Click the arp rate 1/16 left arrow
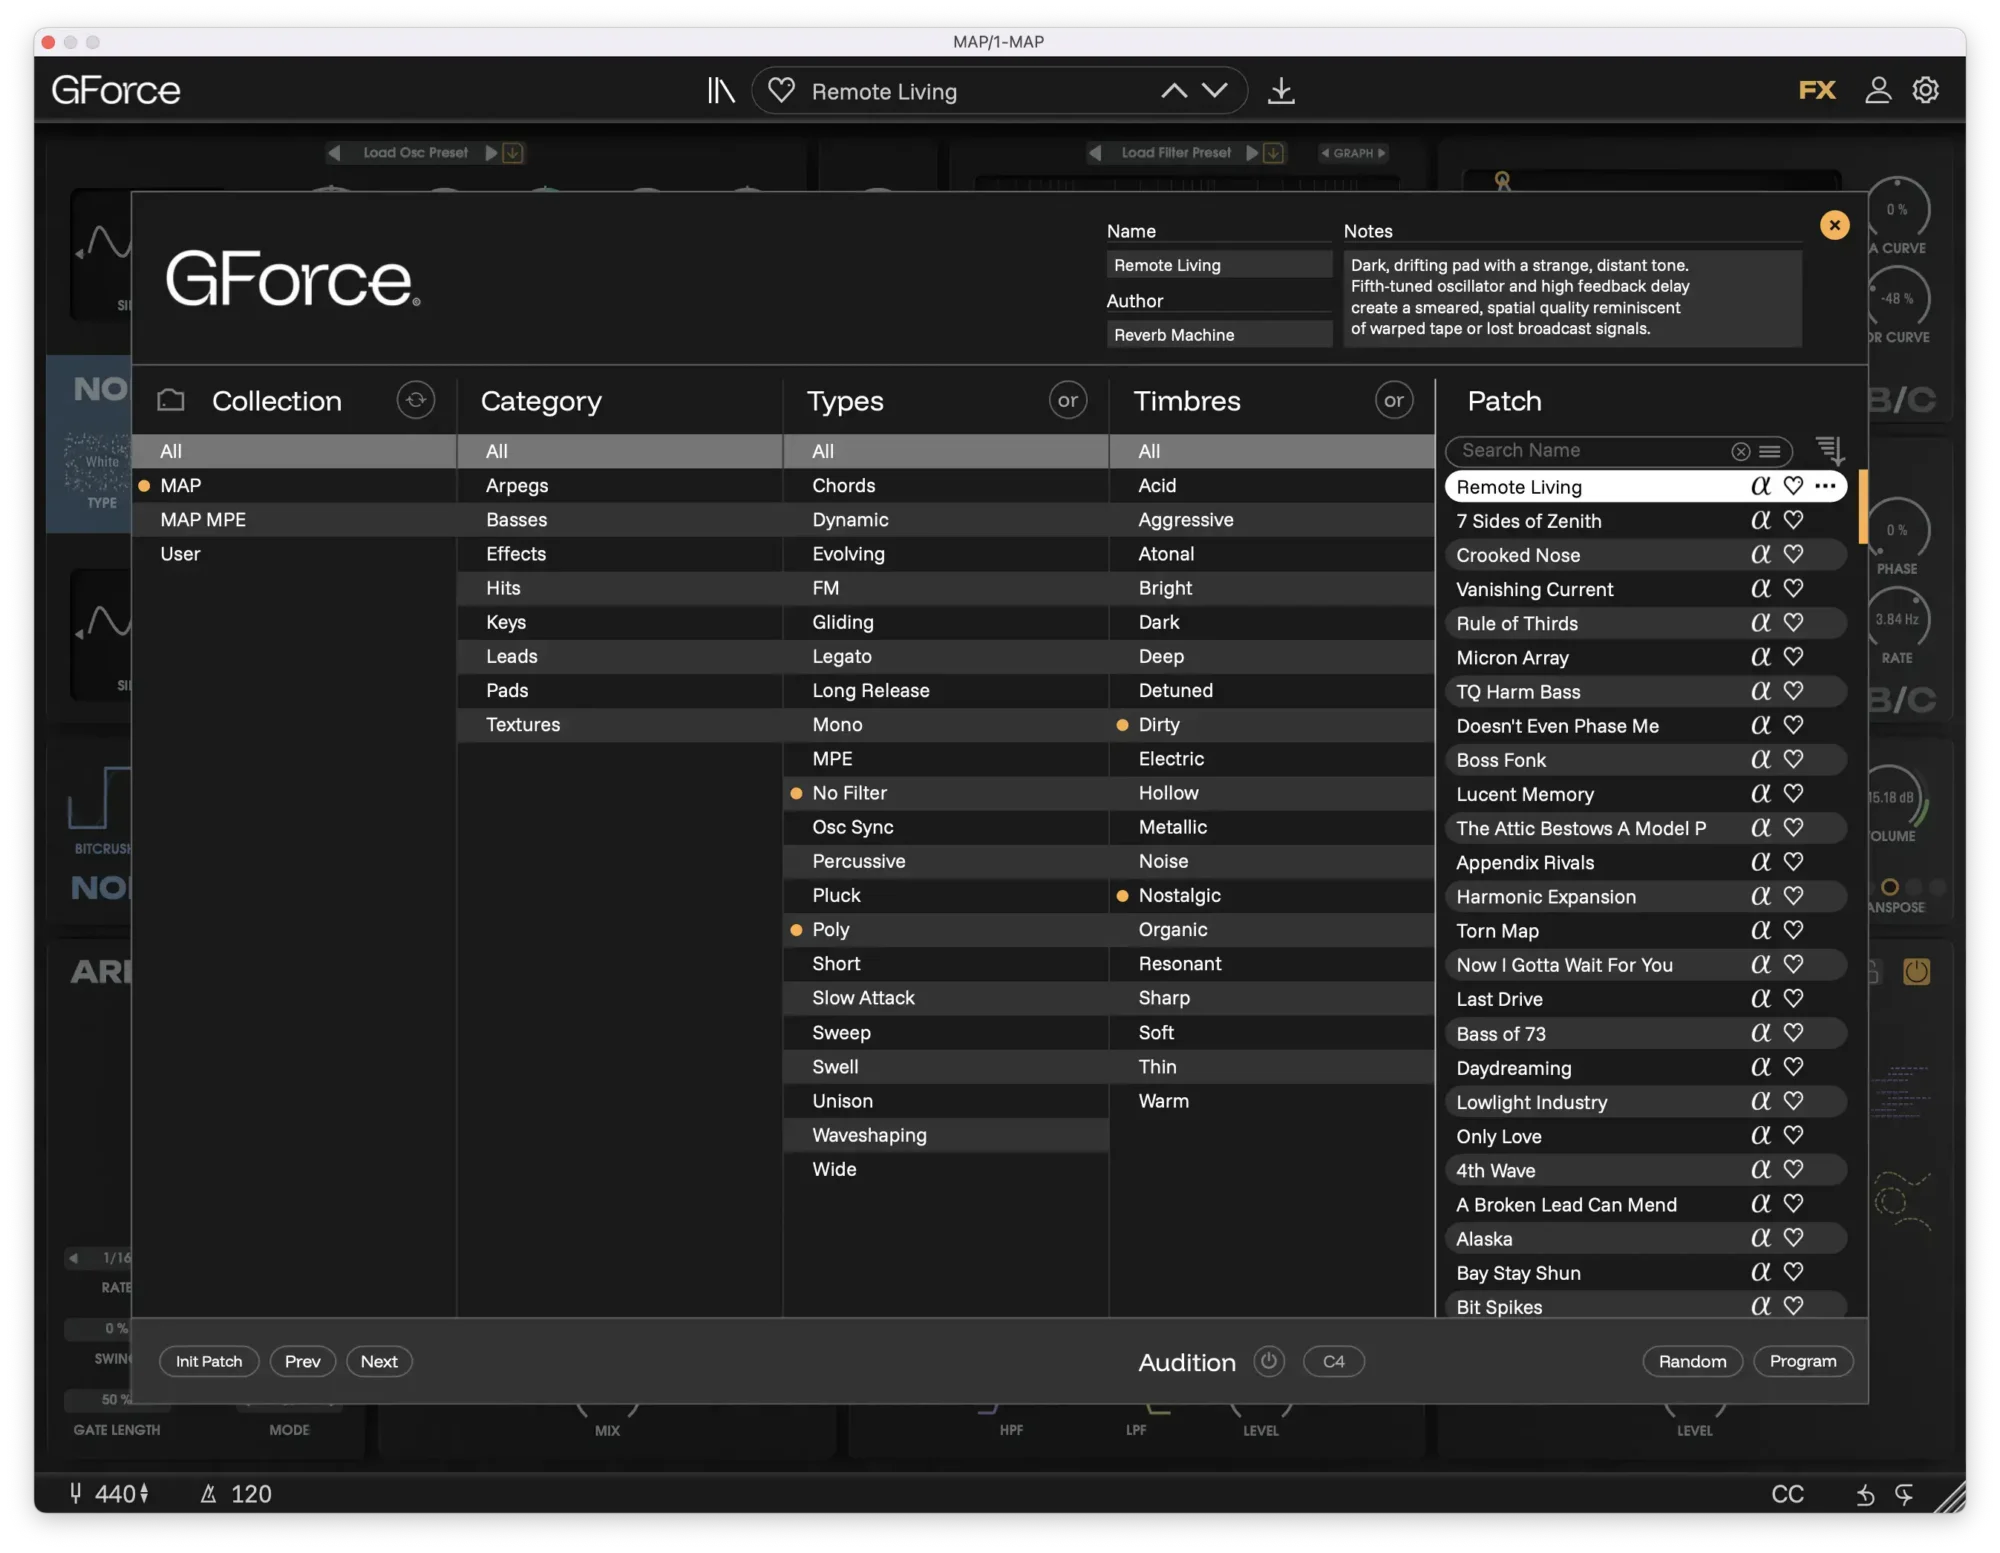The width and height of the screenshot is (2000, 1553). pos(74,1258)
